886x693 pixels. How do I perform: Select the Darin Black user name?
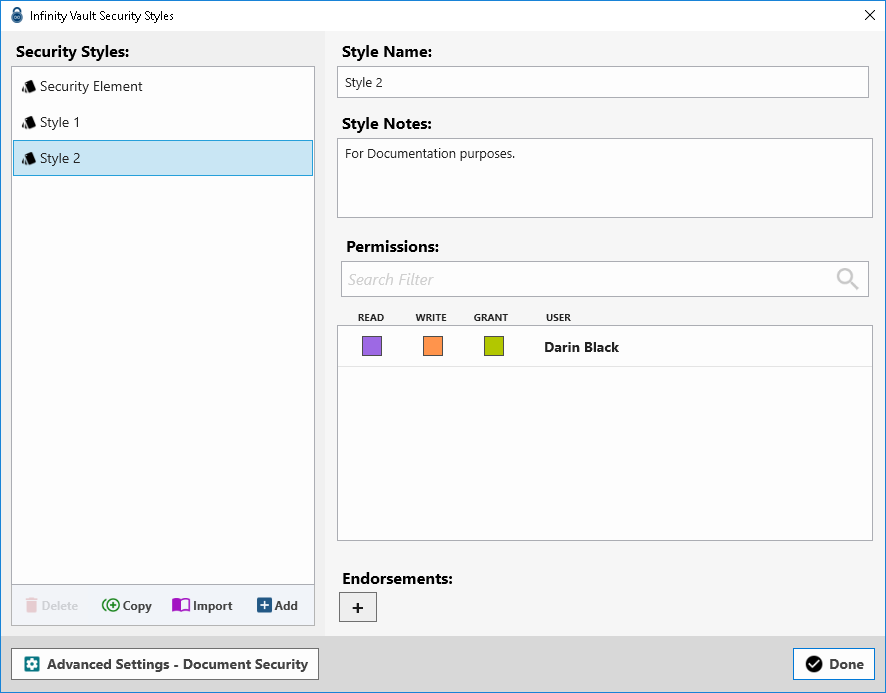pos(581,347)
